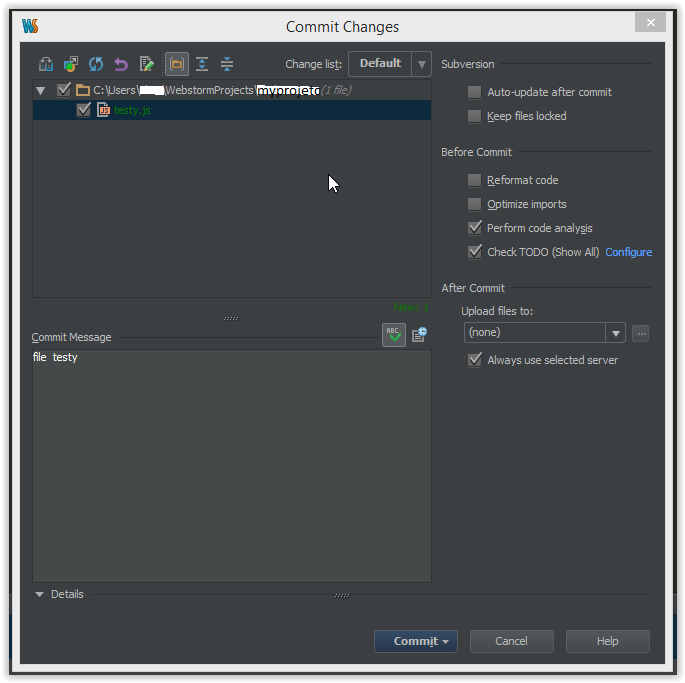Collapse the project directory tree node
685x683 pixels.
coord(41,91)
